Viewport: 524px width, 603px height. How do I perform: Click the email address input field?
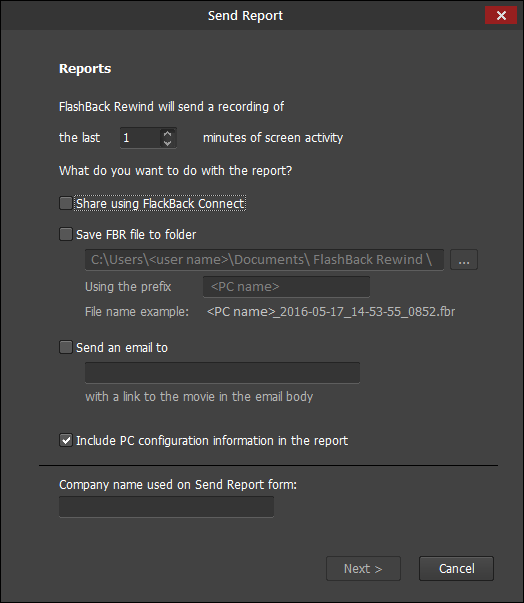222,373
